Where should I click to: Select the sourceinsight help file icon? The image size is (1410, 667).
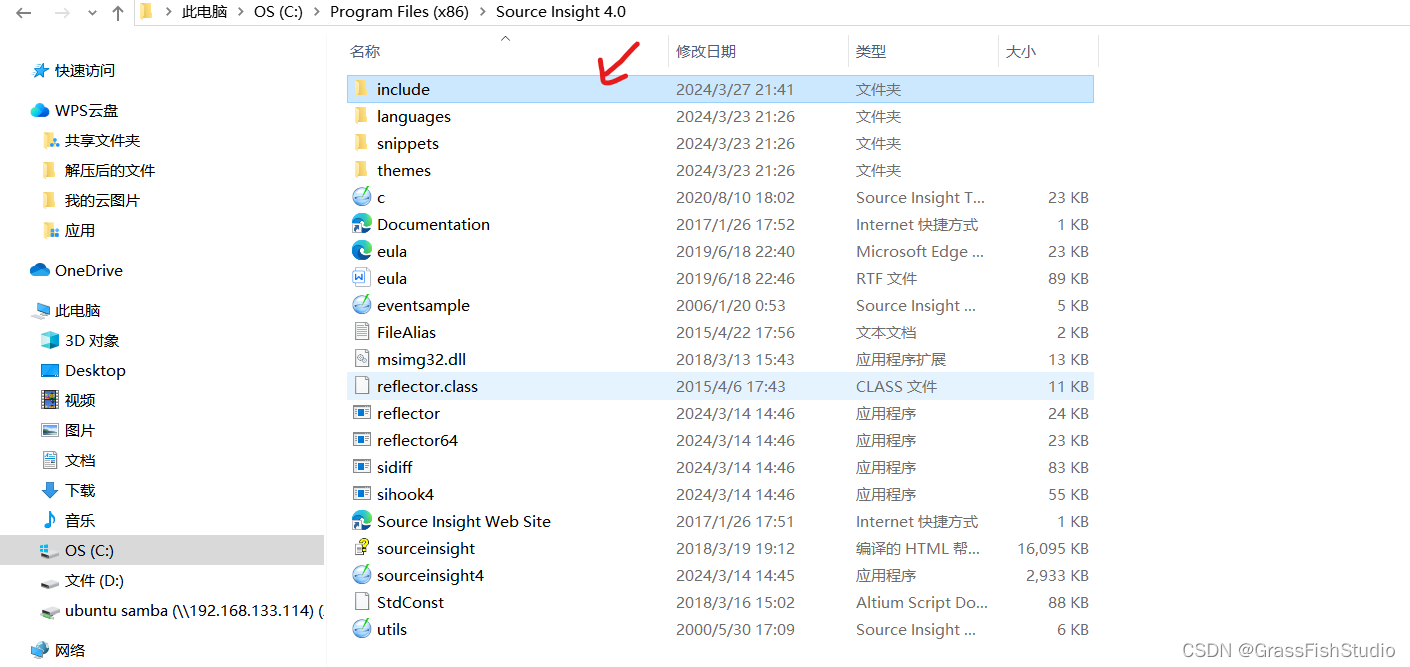click(361, 548)
